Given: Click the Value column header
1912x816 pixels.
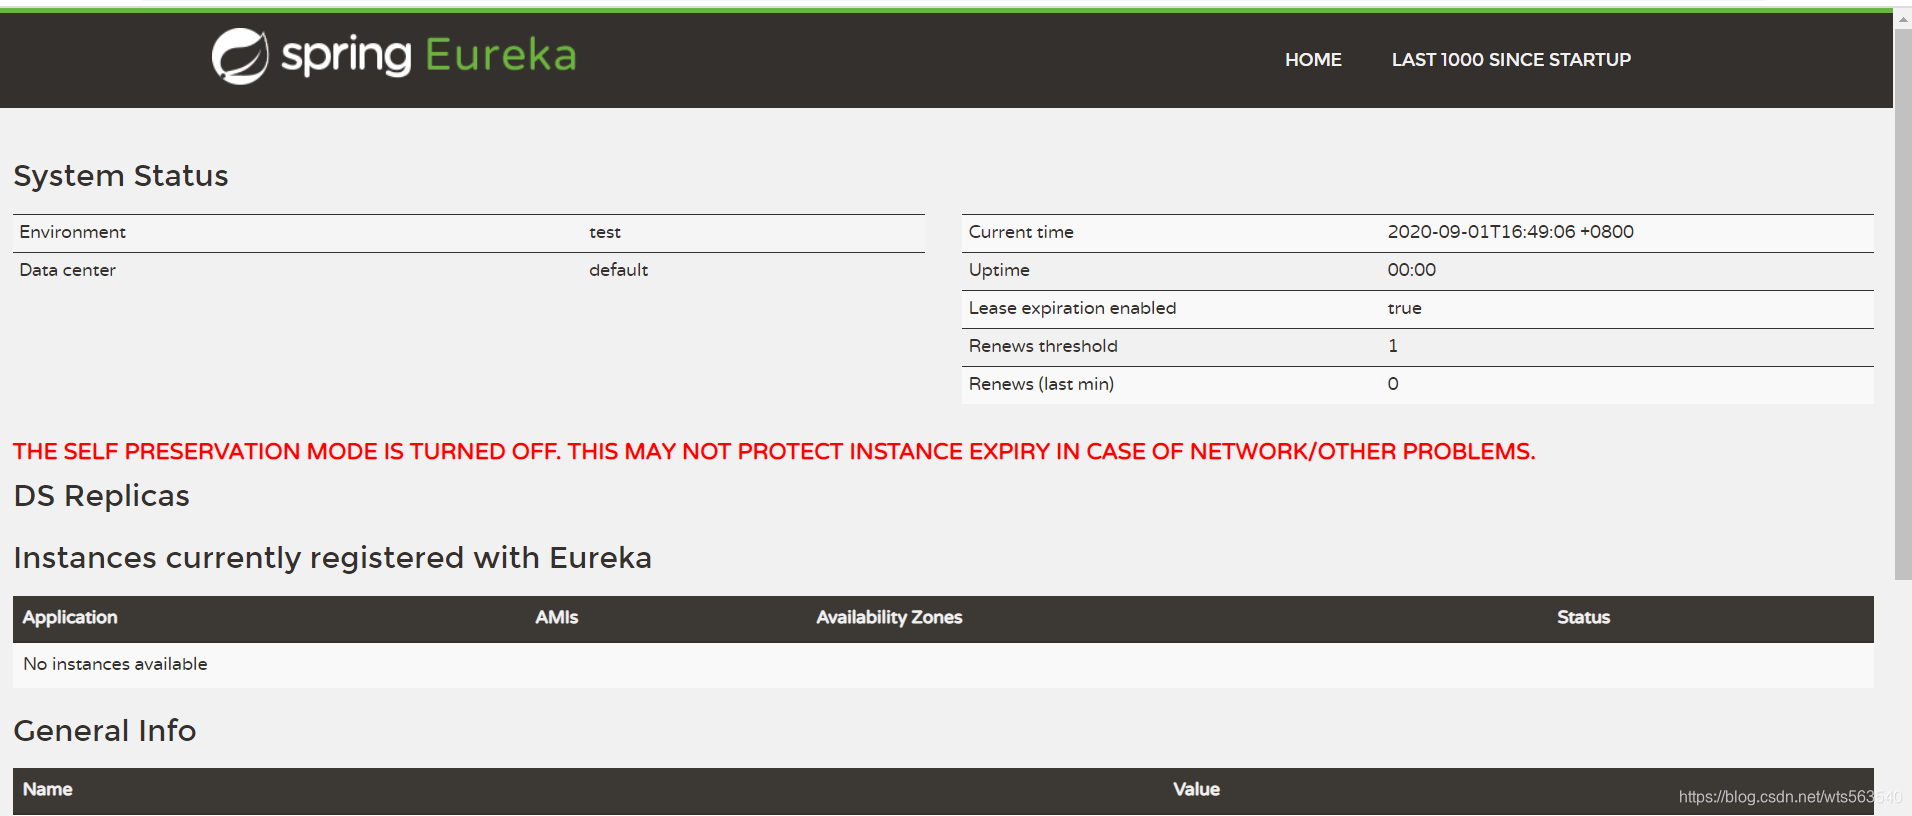Looking at the screenshot, I should 1196,790.
